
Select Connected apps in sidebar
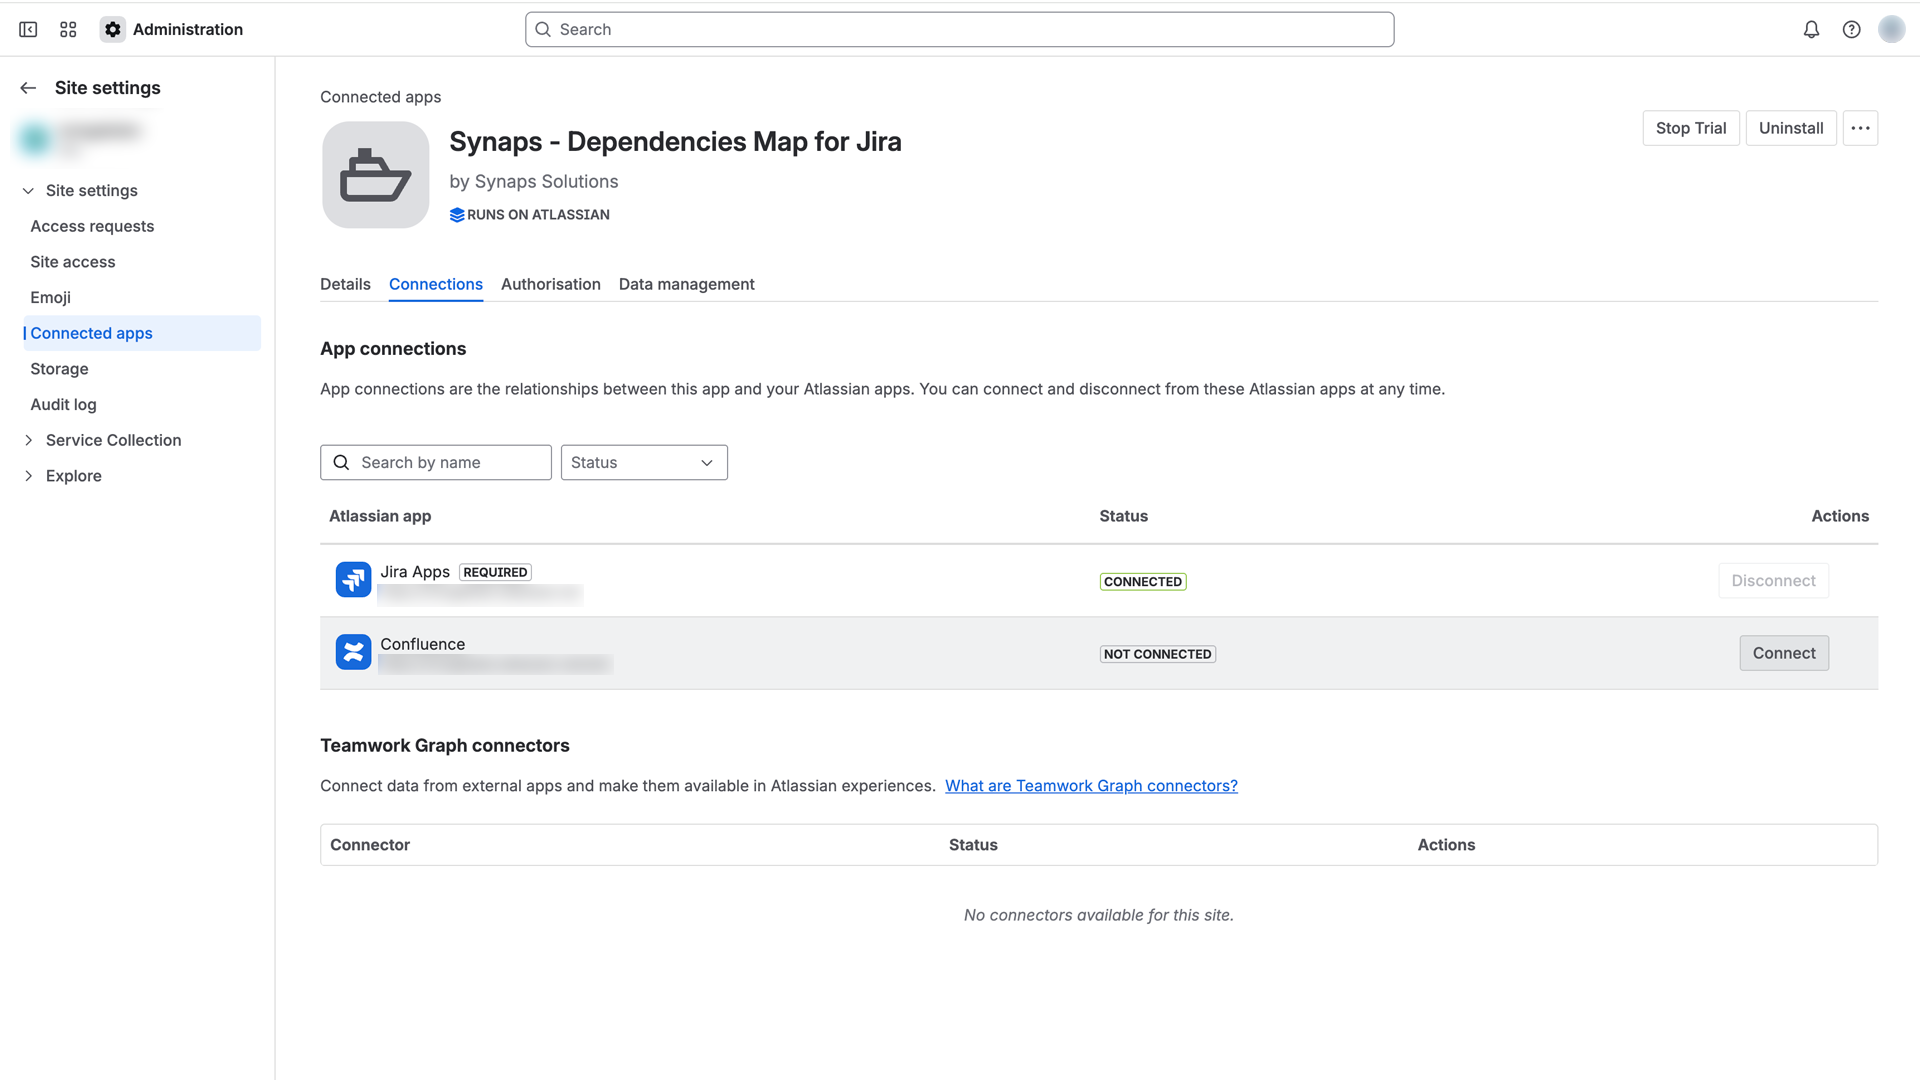(141, 333)
